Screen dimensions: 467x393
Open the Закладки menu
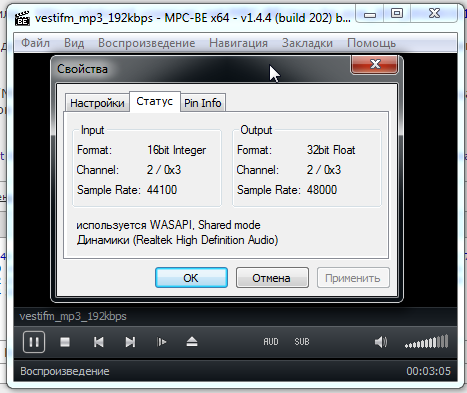tap(307, 43)
